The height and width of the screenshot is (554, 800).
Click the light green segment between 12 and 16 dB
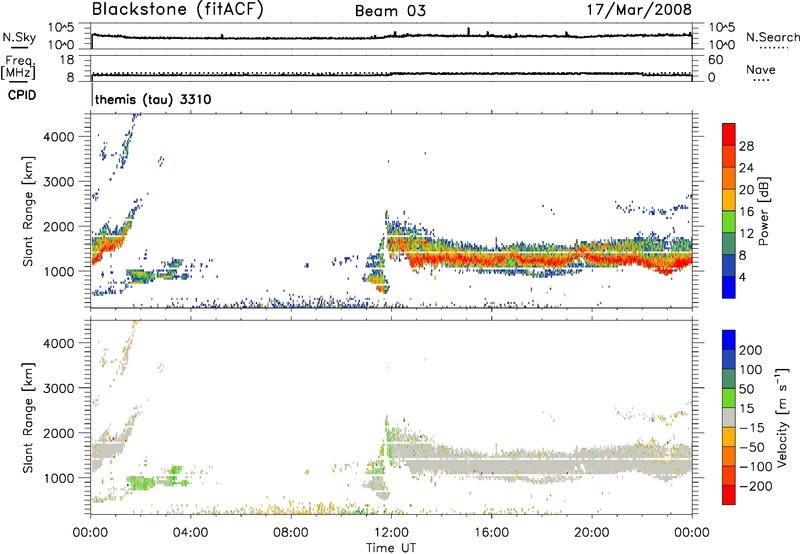[x=729, y=222]
